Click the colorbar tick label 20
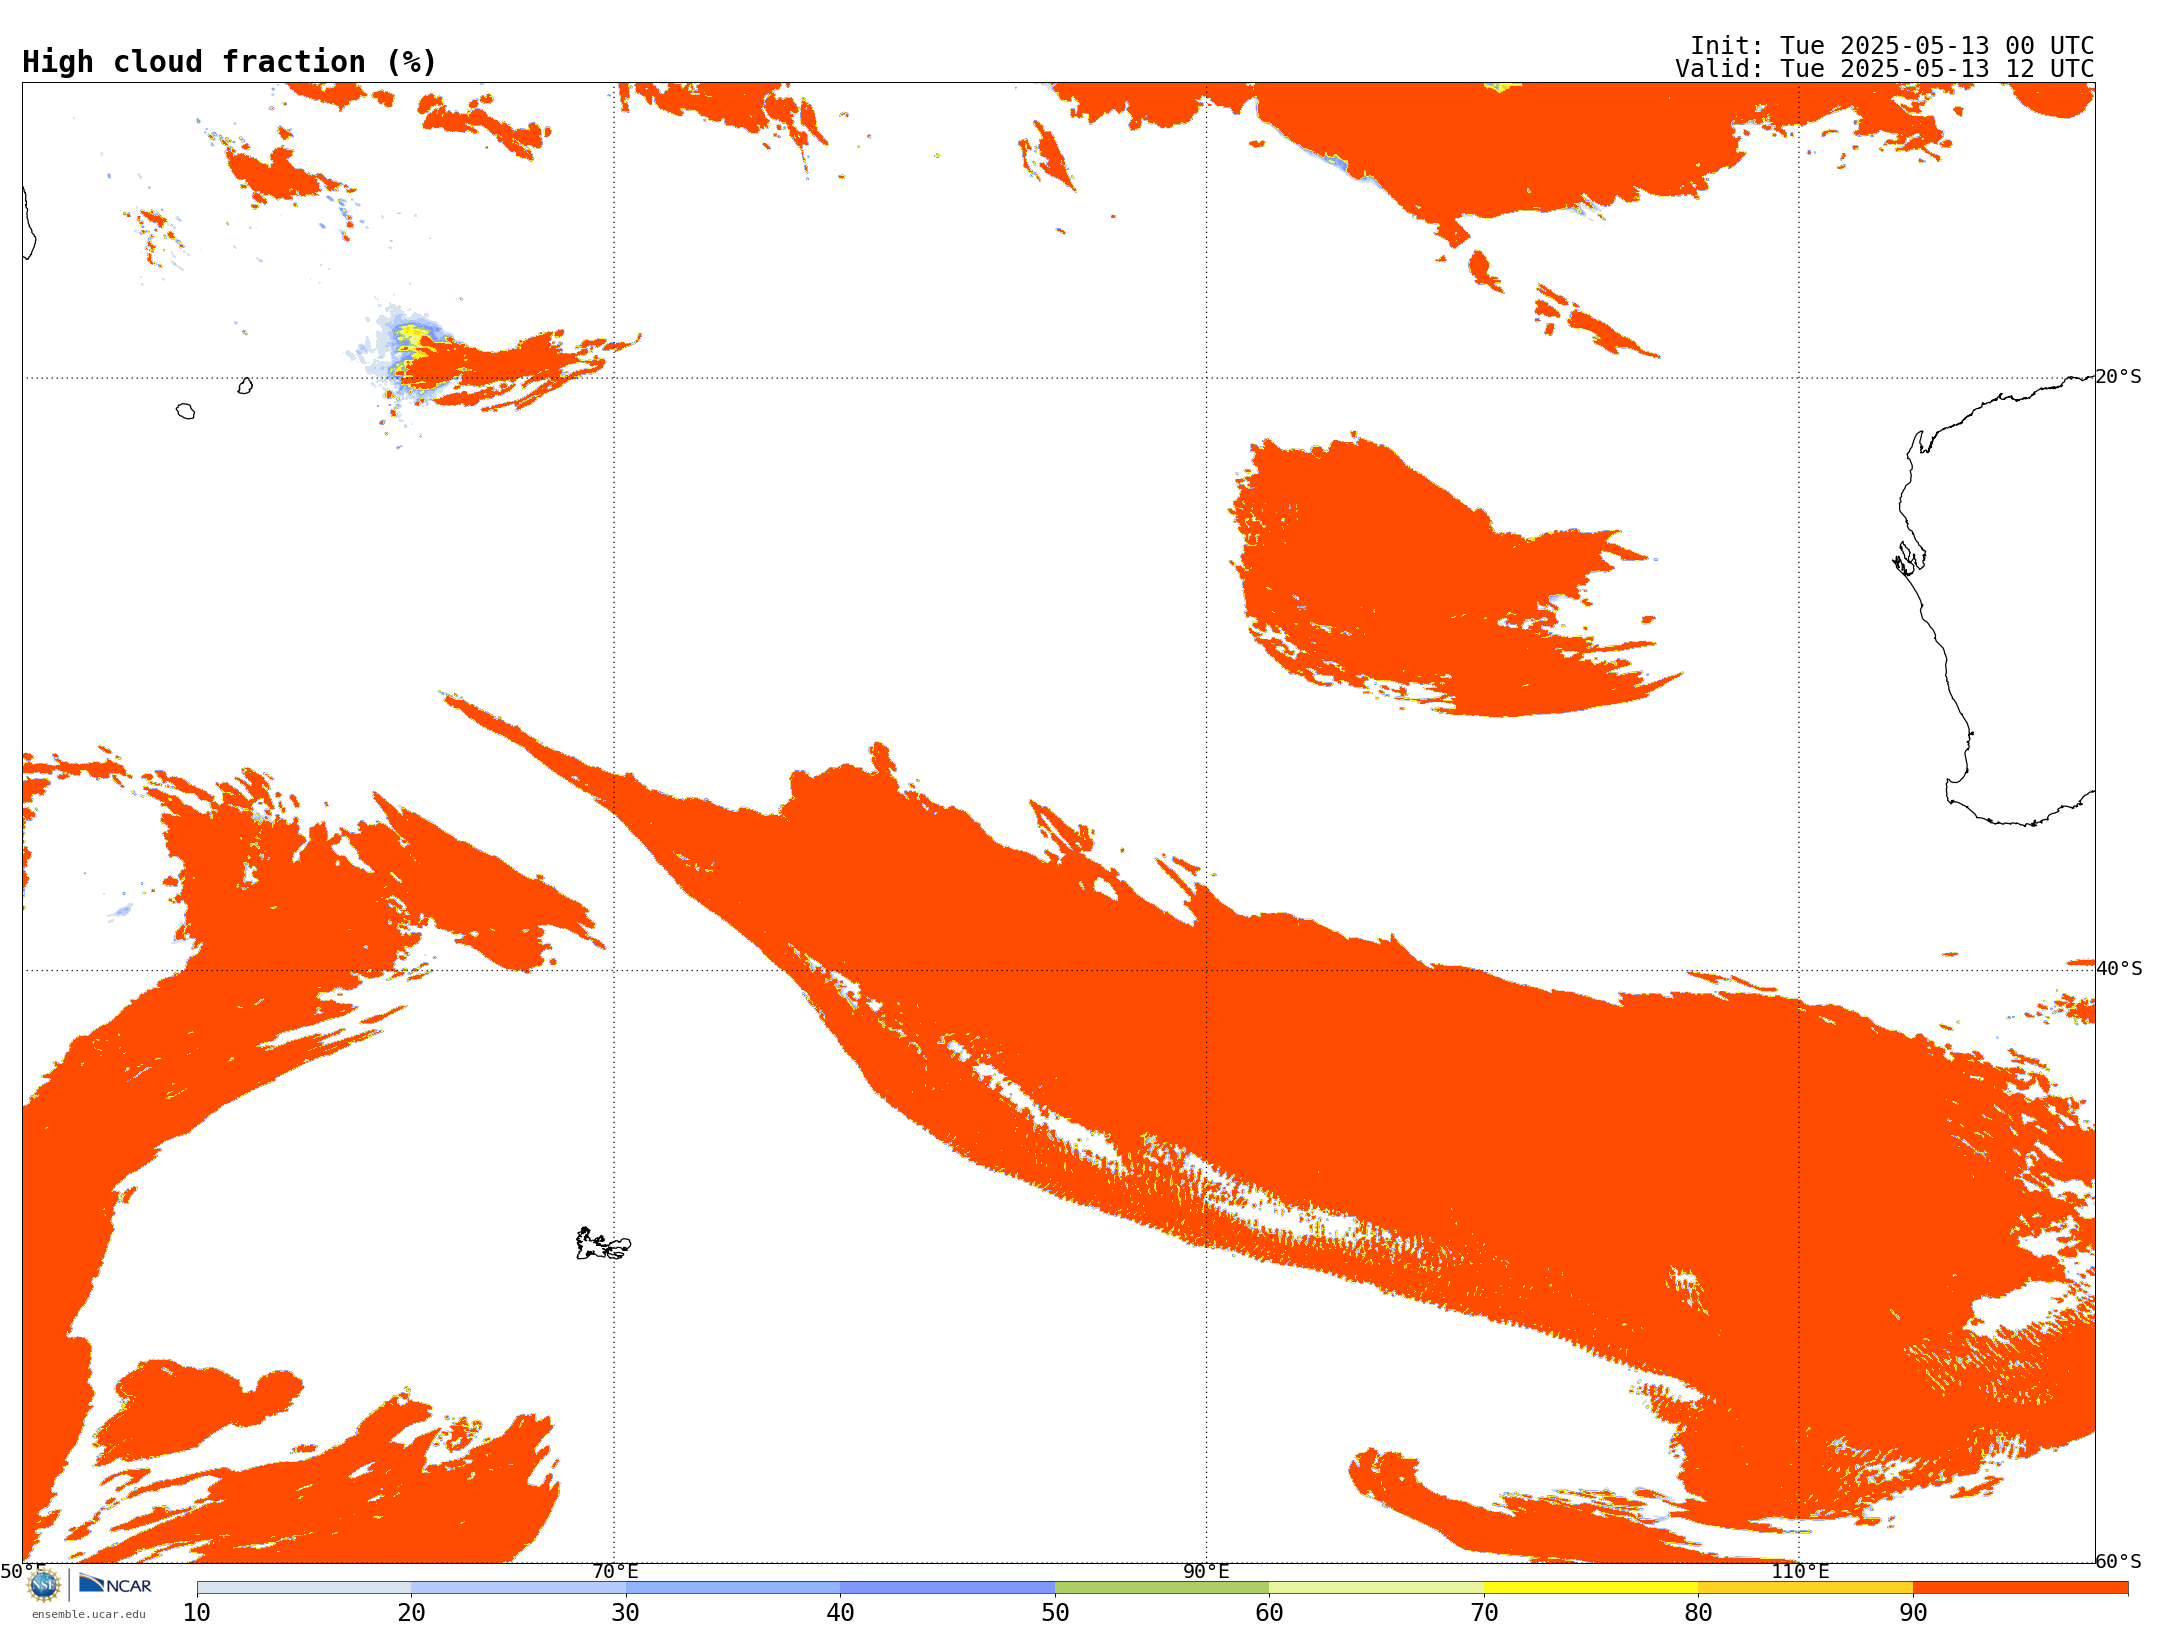The image size is (2160, 1626). click(411, 1612)
